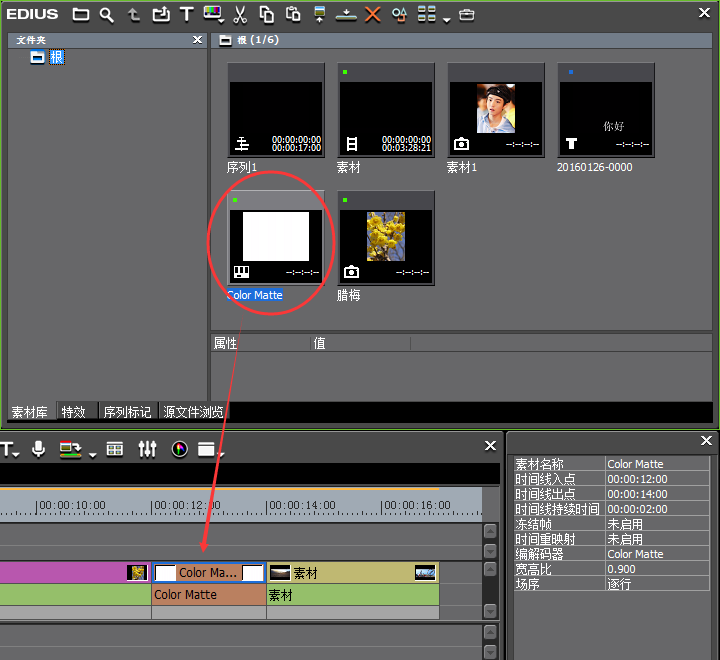Click the Copy icon in bin toolbar

(x=267, y=14)
